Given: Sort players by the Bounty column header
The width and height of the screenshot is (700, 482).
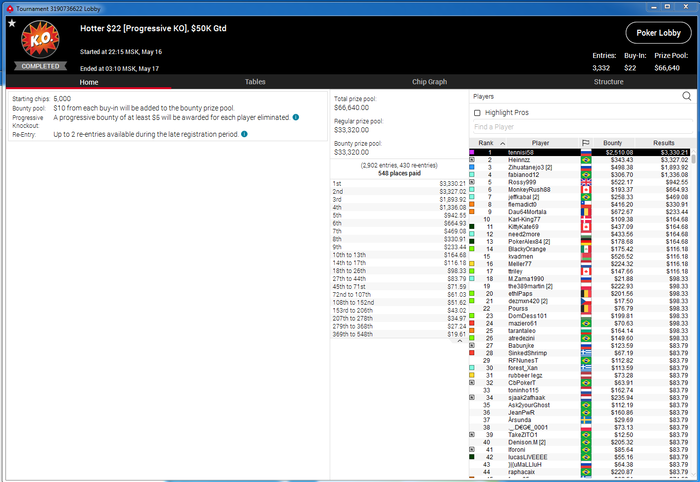Looking at the screenshot, I should (x=612, y=143).
